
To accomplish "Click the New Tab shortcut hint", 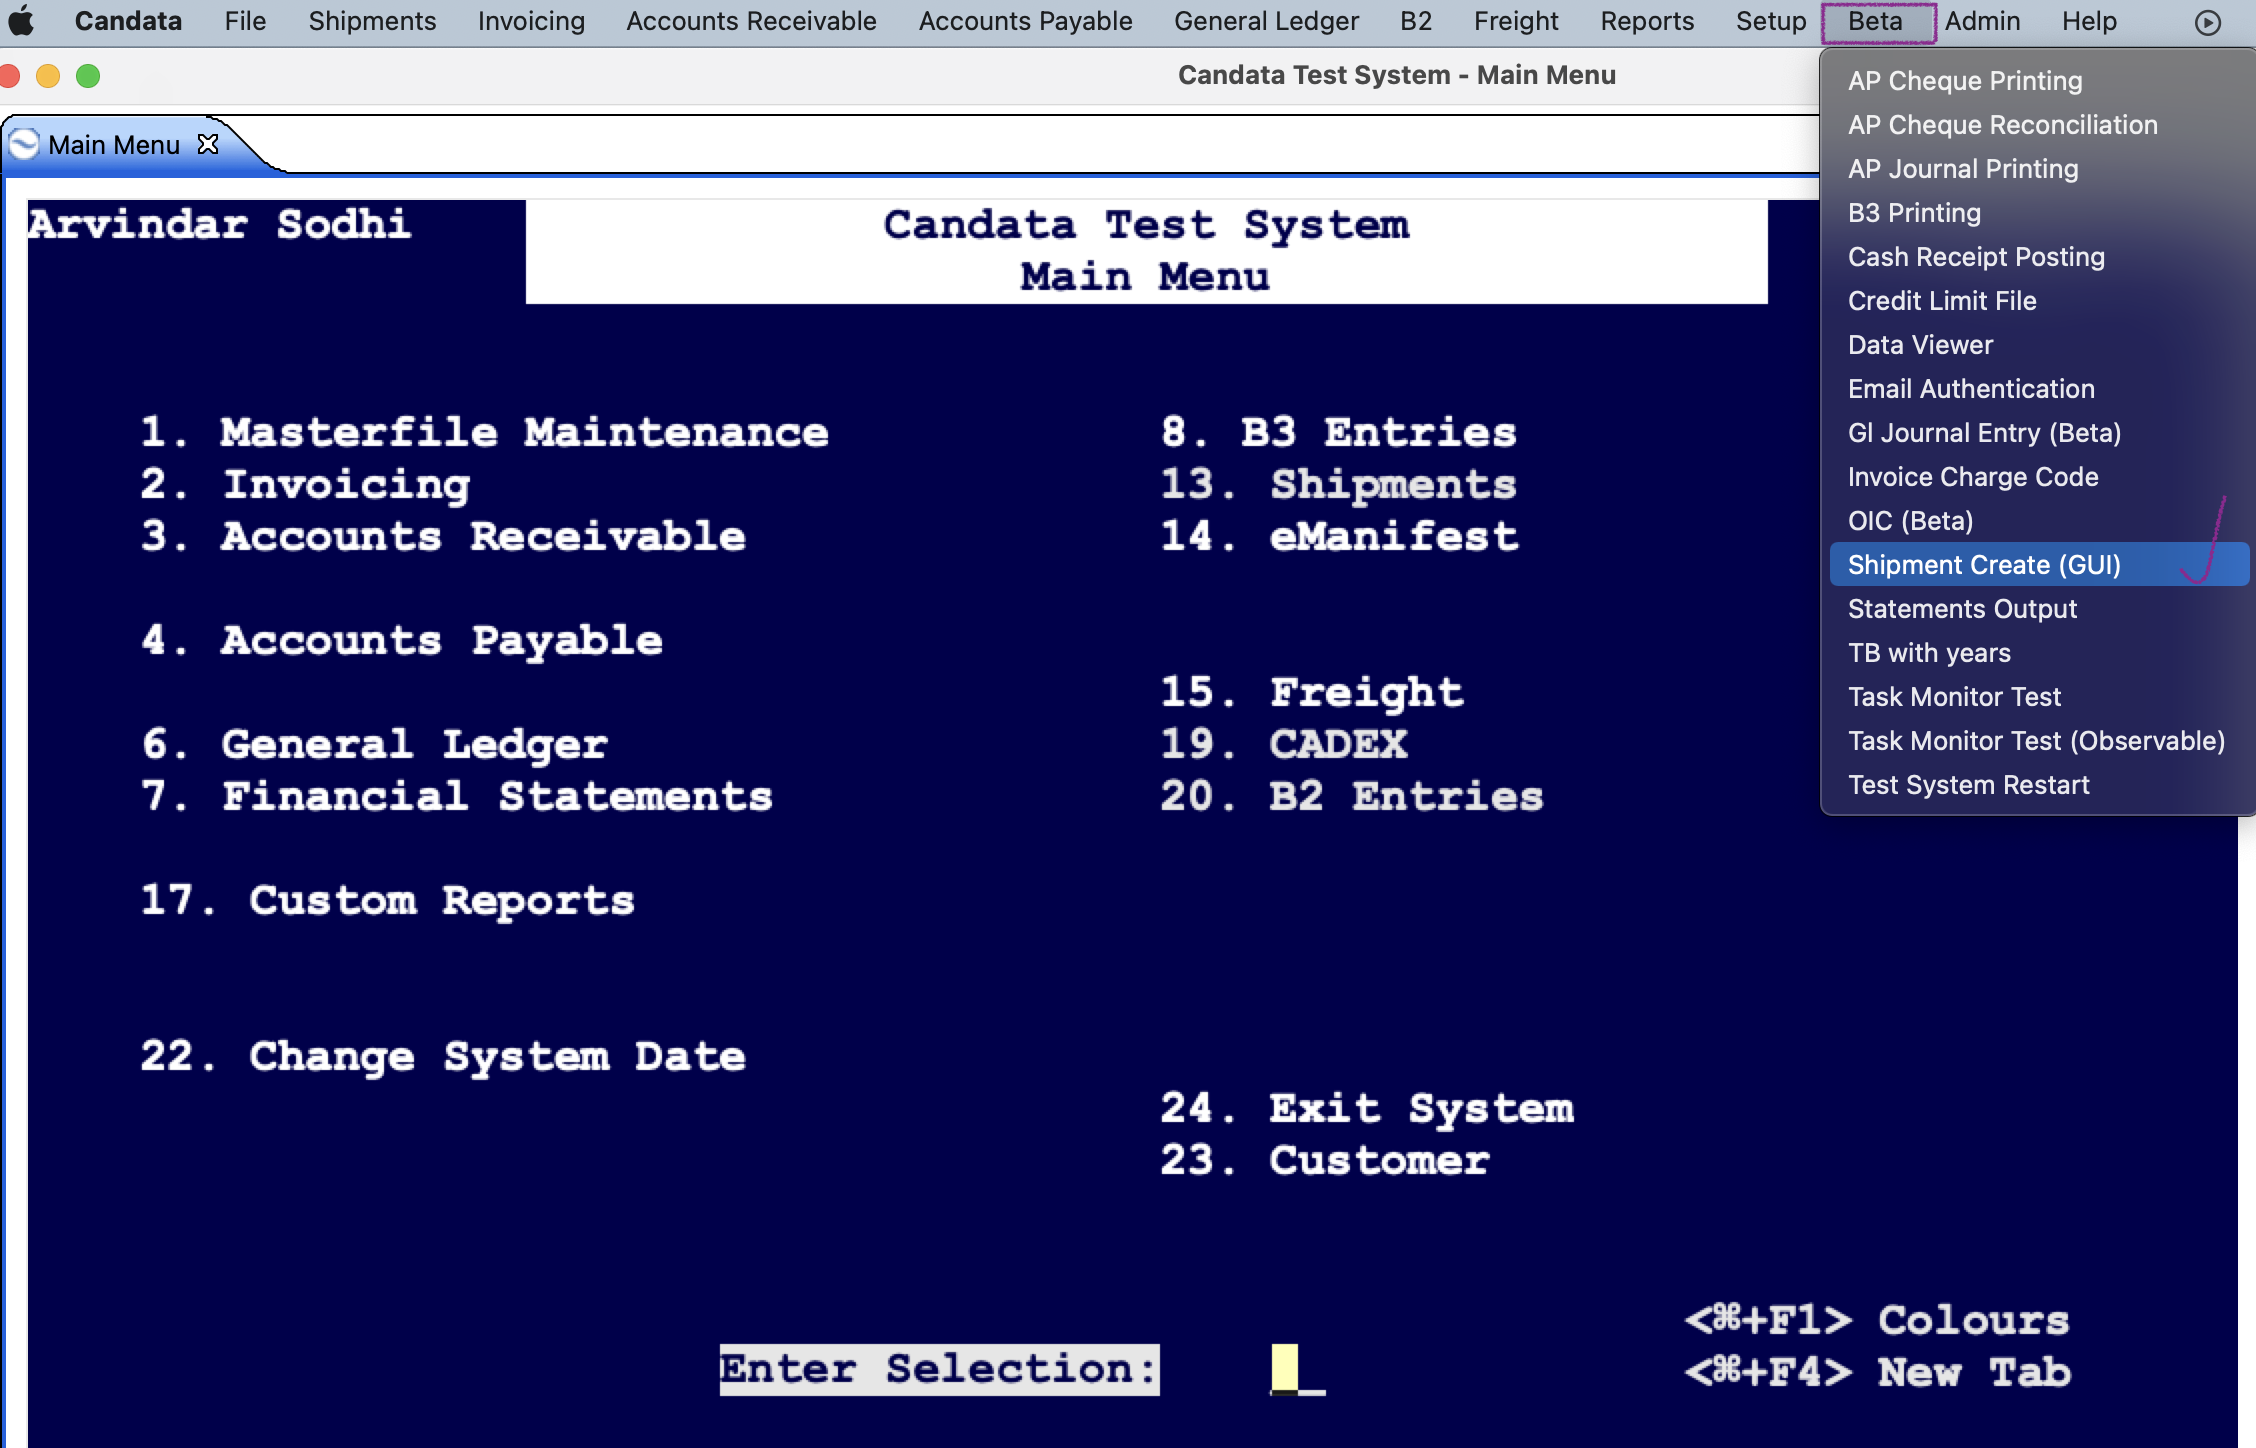I will pyautogui.click(x=1877, y=1372).
